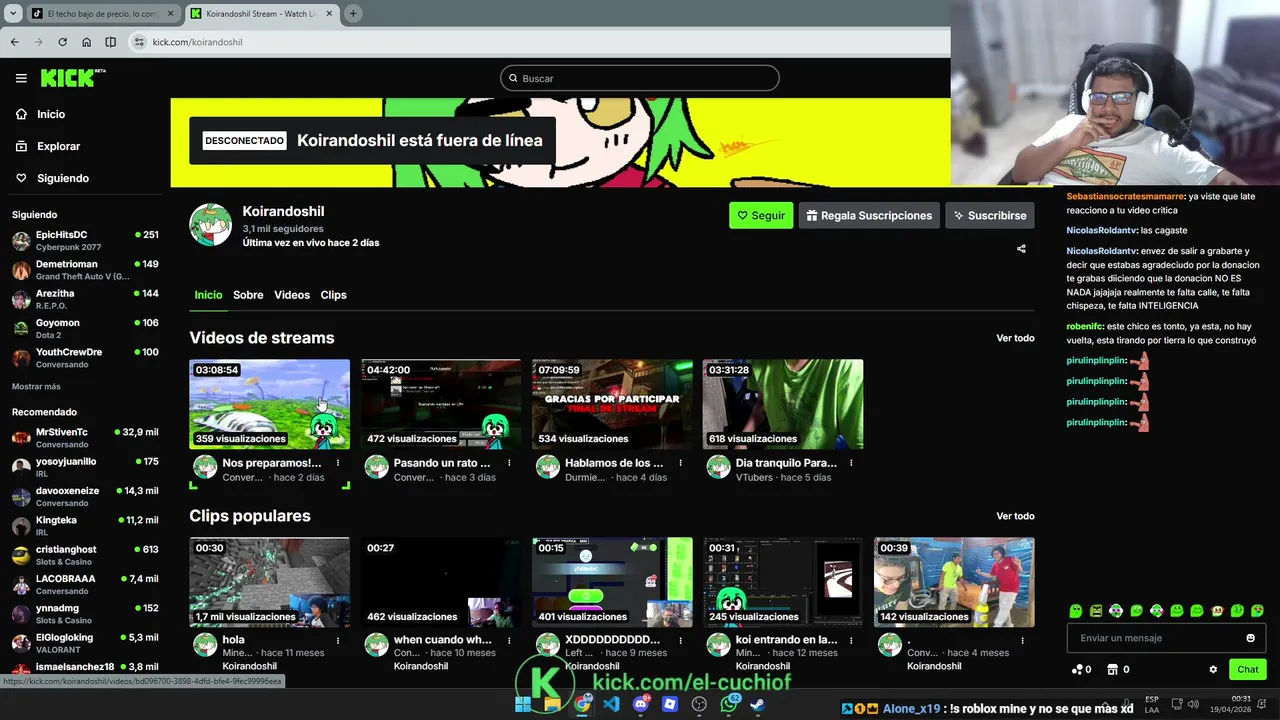This screenshot has height=720, width=1280.
Task: Open browser split view icon
Action: [x=111, y=42]
